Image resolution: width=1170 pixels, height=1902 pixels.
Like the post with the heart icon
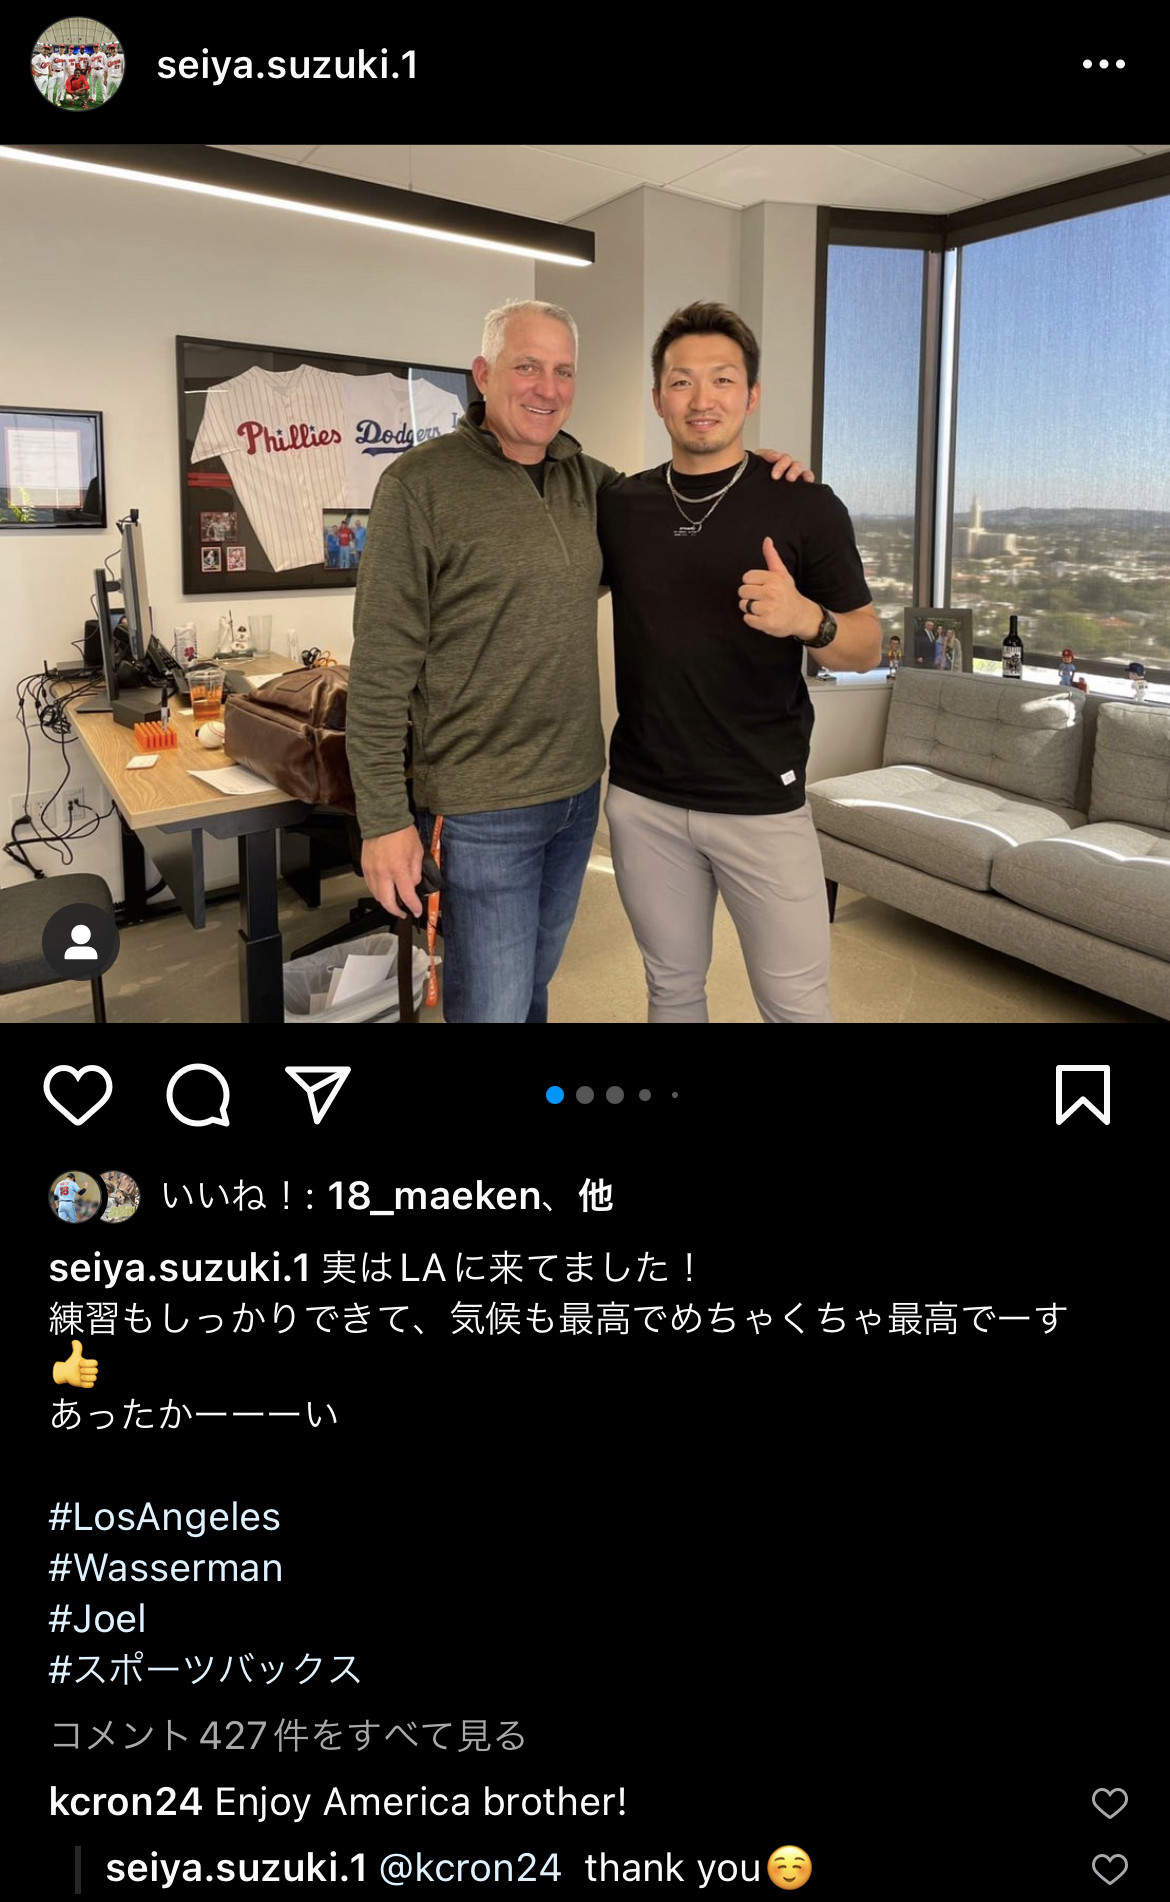click(78, 1095)
